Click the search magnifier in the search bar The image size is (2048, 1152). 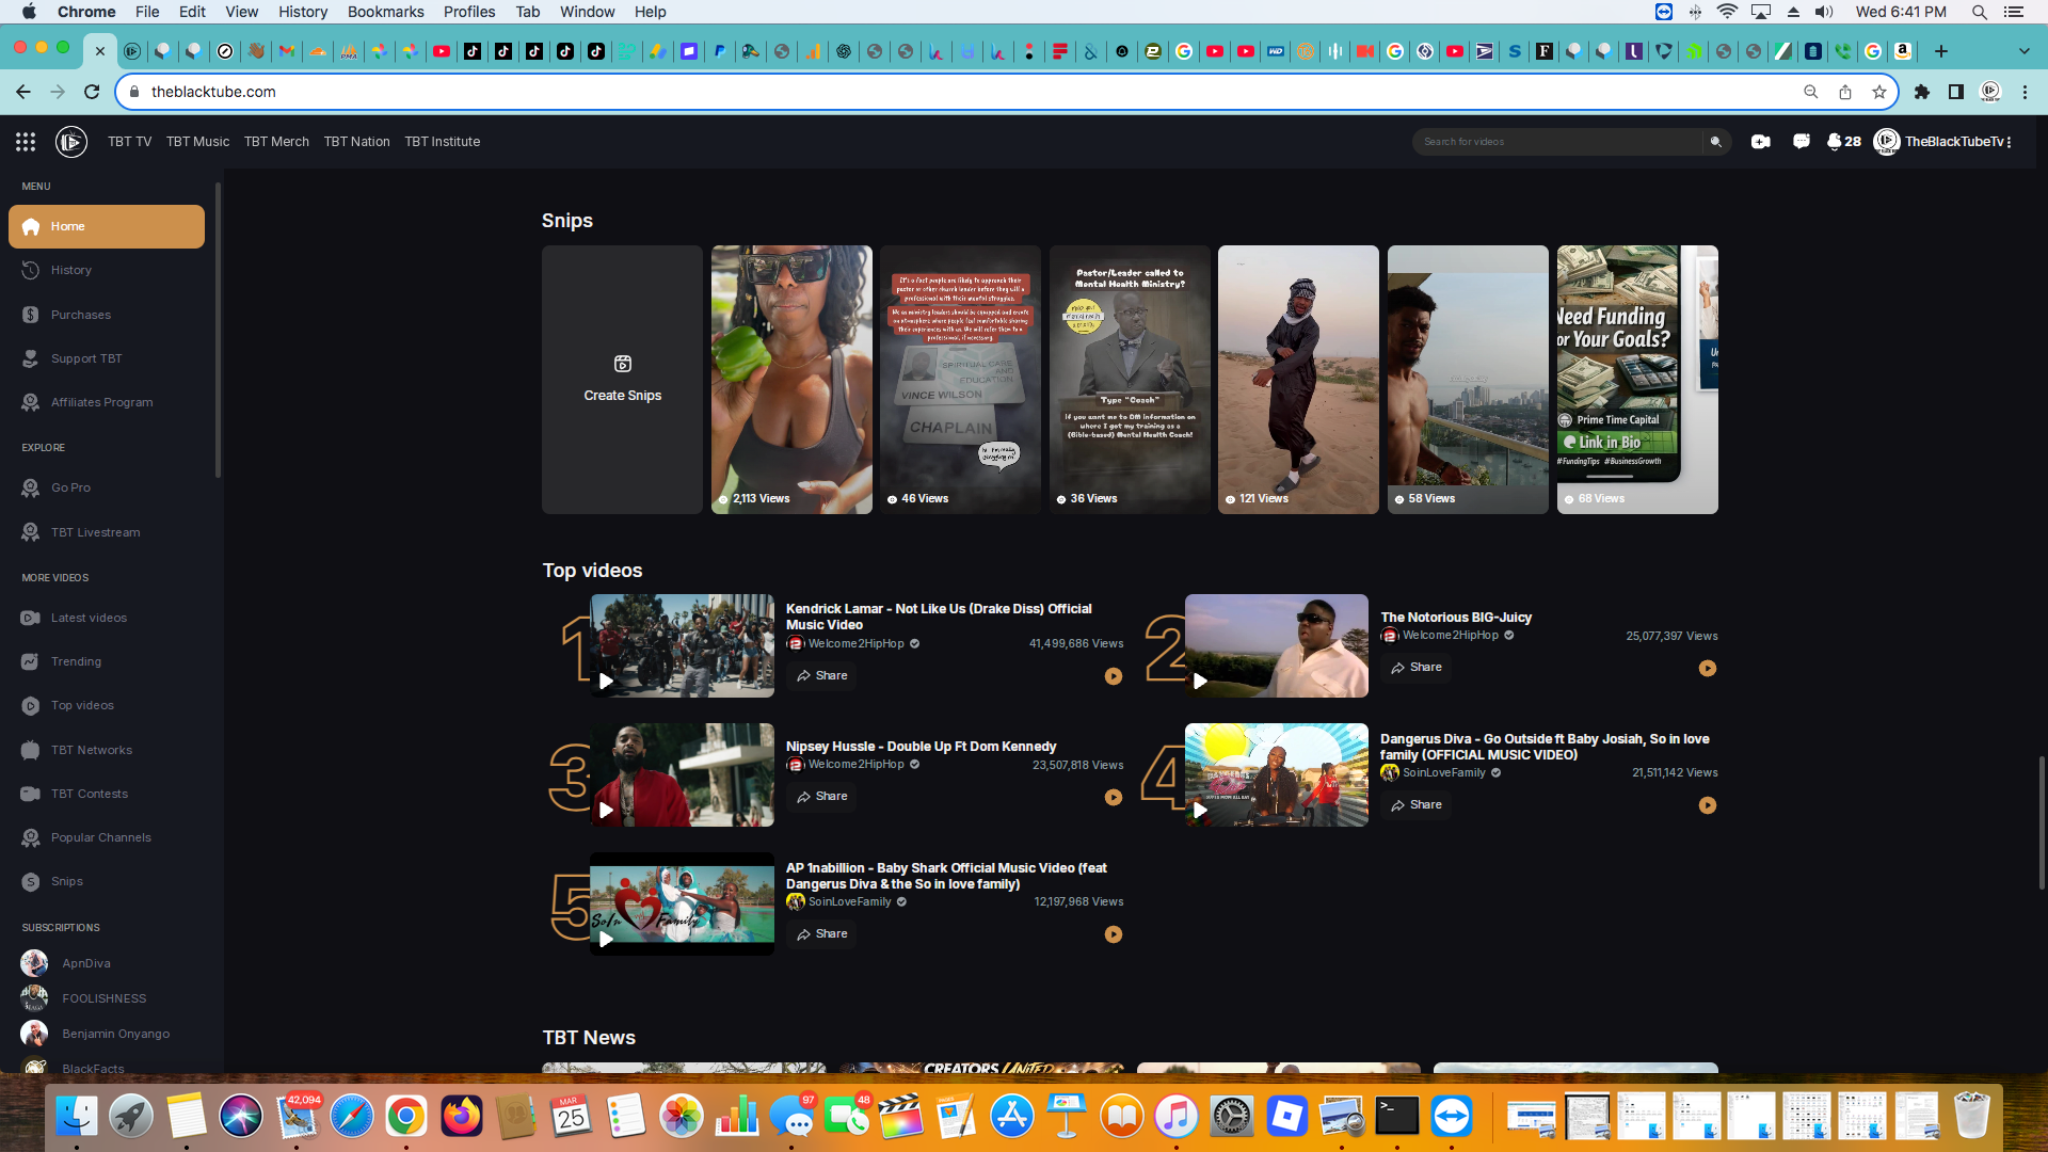point(1715,141)
